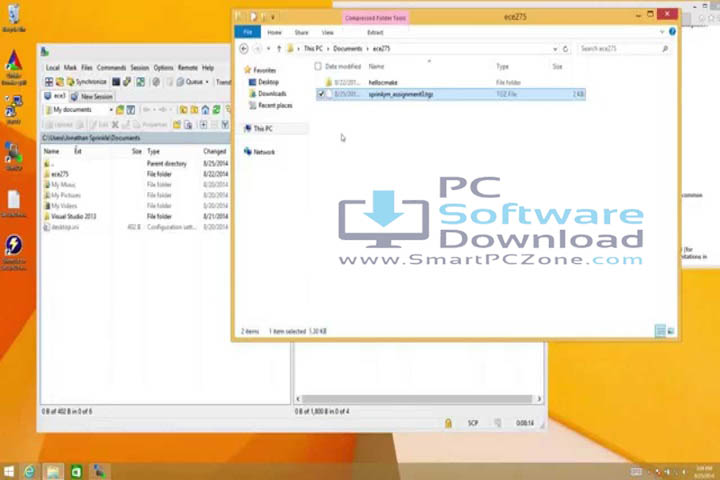Click the Explorer help question mark icon
The height and width of the screenshot is (480, 720).
tap(672, 32)
